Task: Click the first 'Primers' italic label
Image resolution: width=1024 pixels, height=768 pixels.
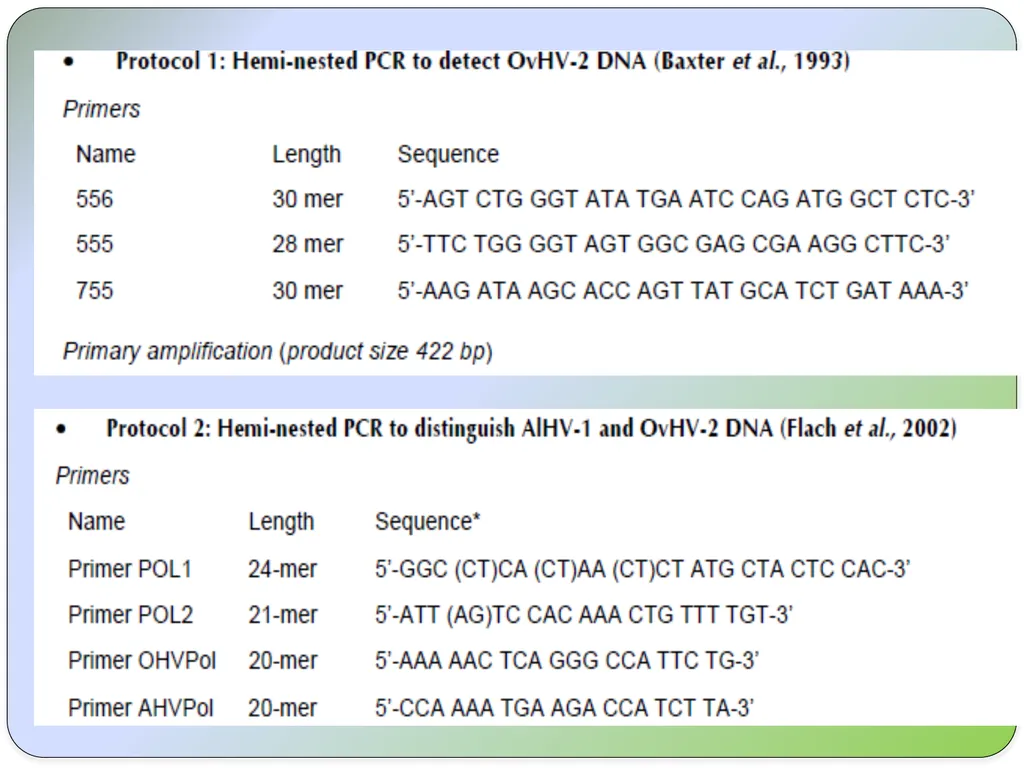Action: pyautogui.click(x=101, y=109)
